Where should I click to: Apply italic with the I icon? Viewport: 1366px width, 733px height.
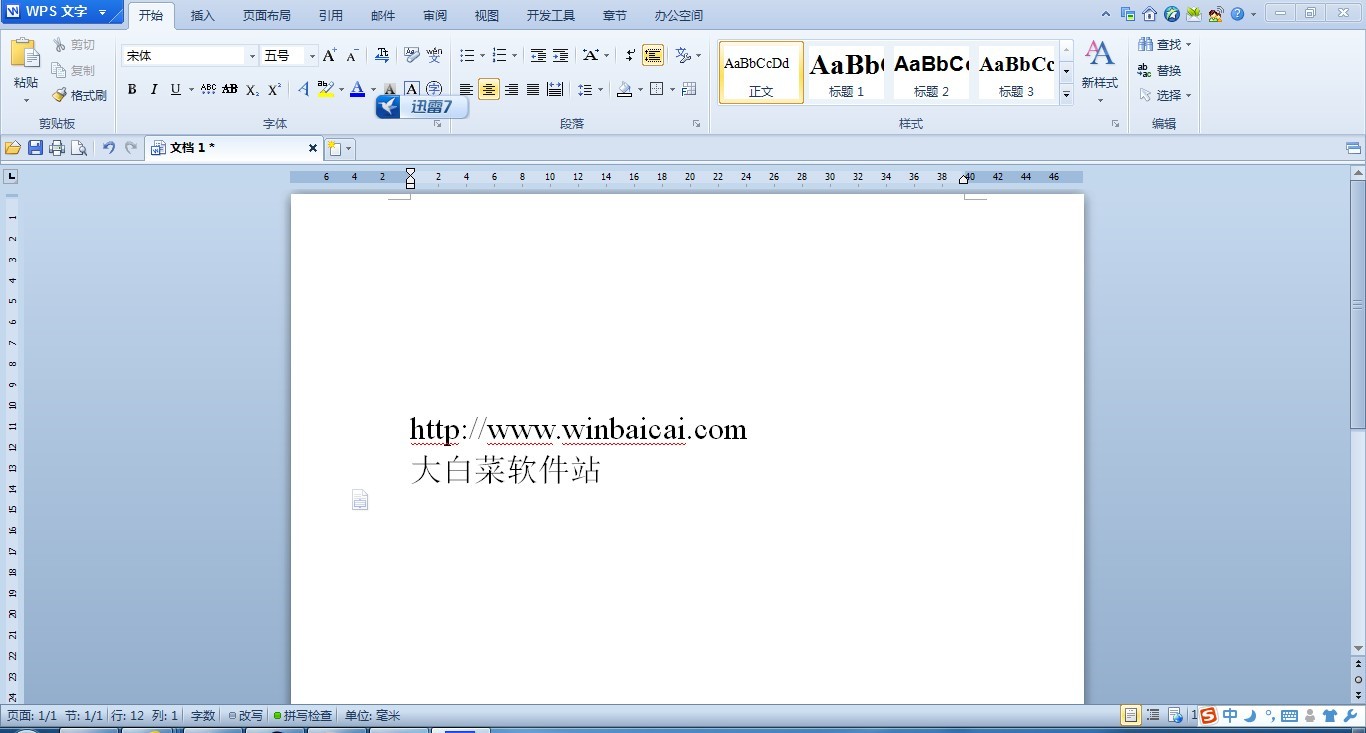pos(154,90)
